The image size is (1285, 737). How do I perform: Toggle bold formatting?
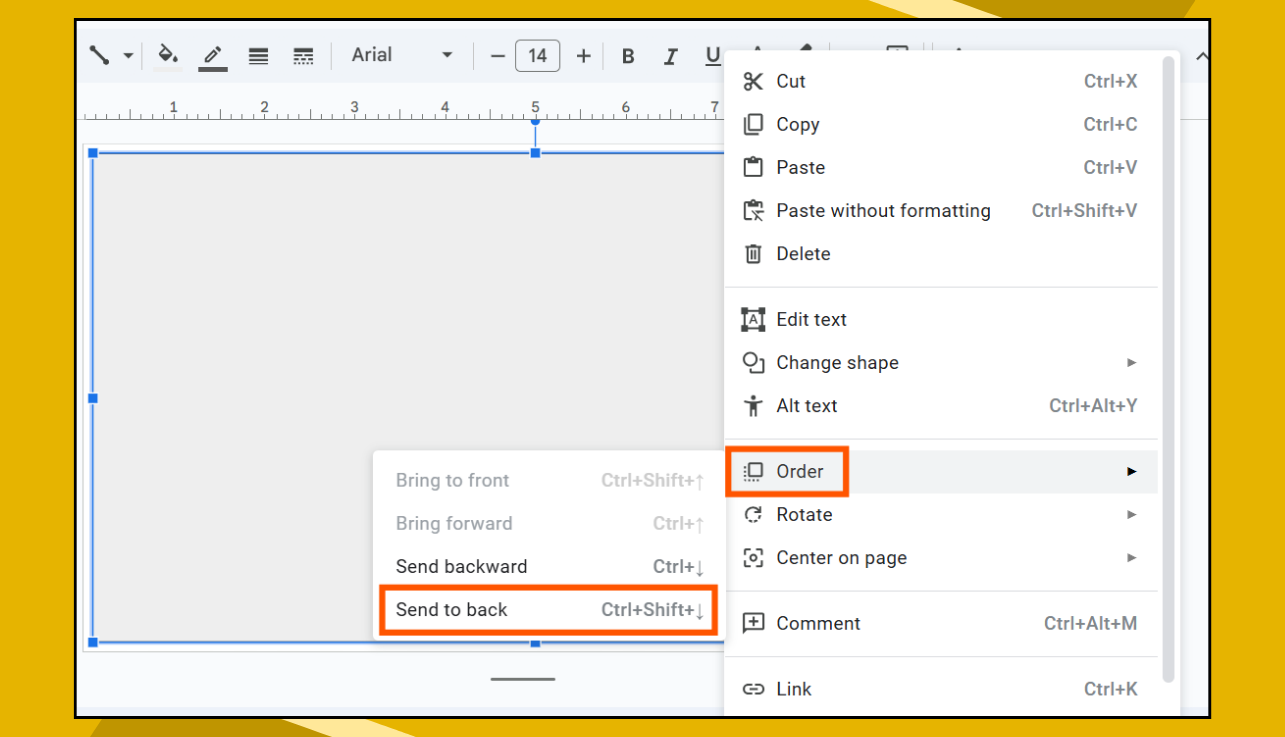[x=628, y=55]
